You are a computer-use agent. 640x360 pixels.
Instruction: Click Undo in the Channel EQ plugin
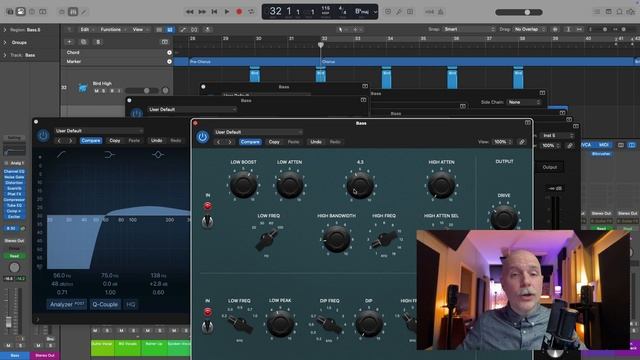(157, 140)
